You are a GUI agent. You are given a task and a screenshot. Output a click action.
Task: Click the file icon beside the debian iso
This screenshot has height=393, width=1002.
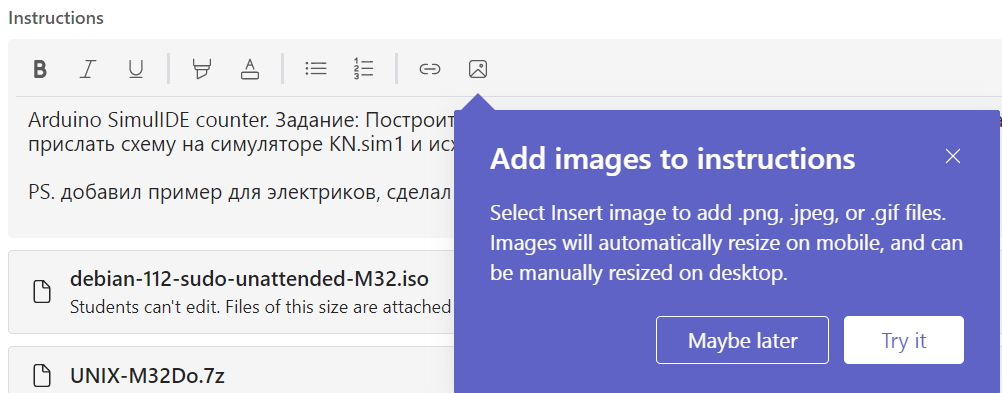pos(42,291)
